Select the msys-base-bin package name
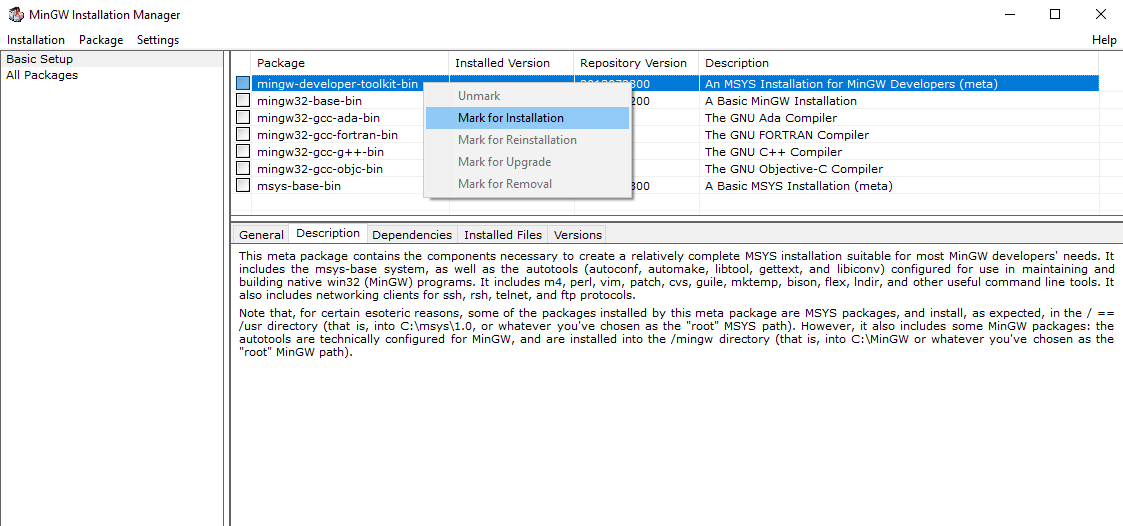 pyautogui.click(x=299, y=186)
